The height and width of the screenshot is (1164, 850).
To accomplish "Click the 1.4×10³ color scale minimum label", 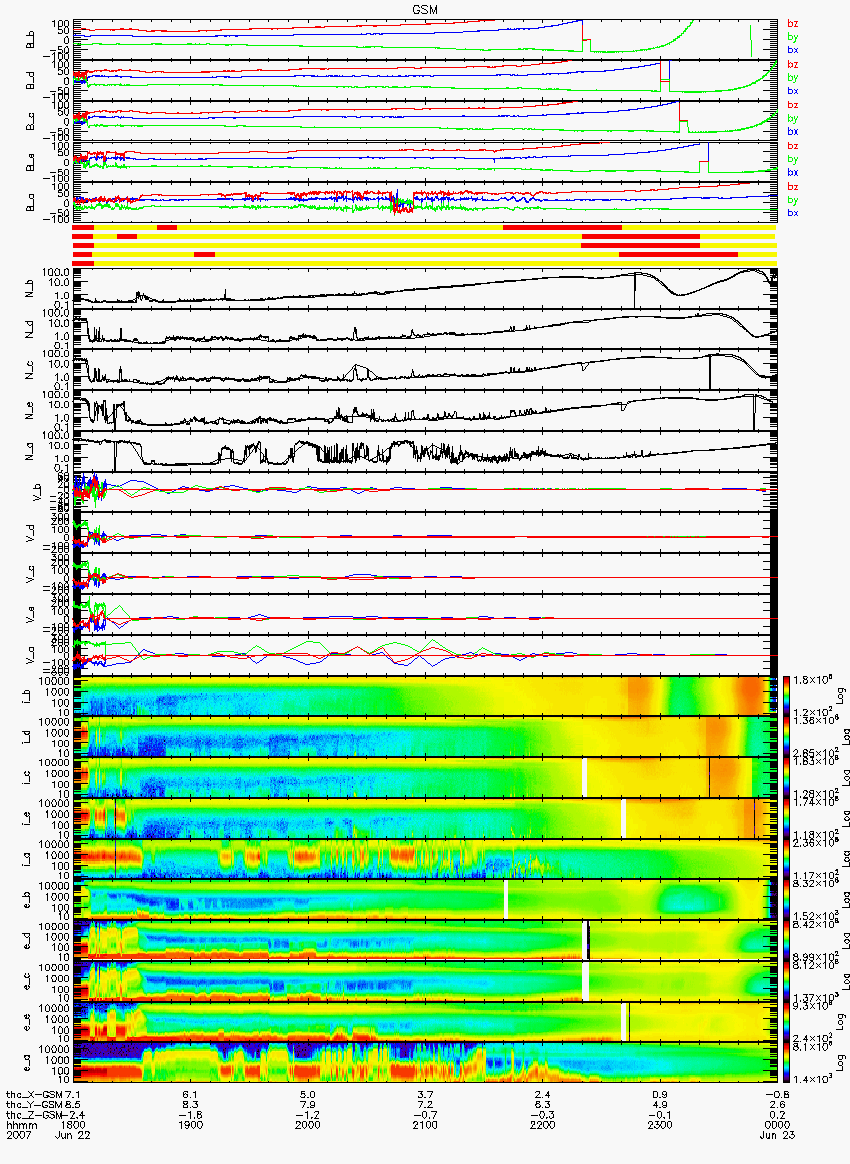I will tap(813, 1078).
